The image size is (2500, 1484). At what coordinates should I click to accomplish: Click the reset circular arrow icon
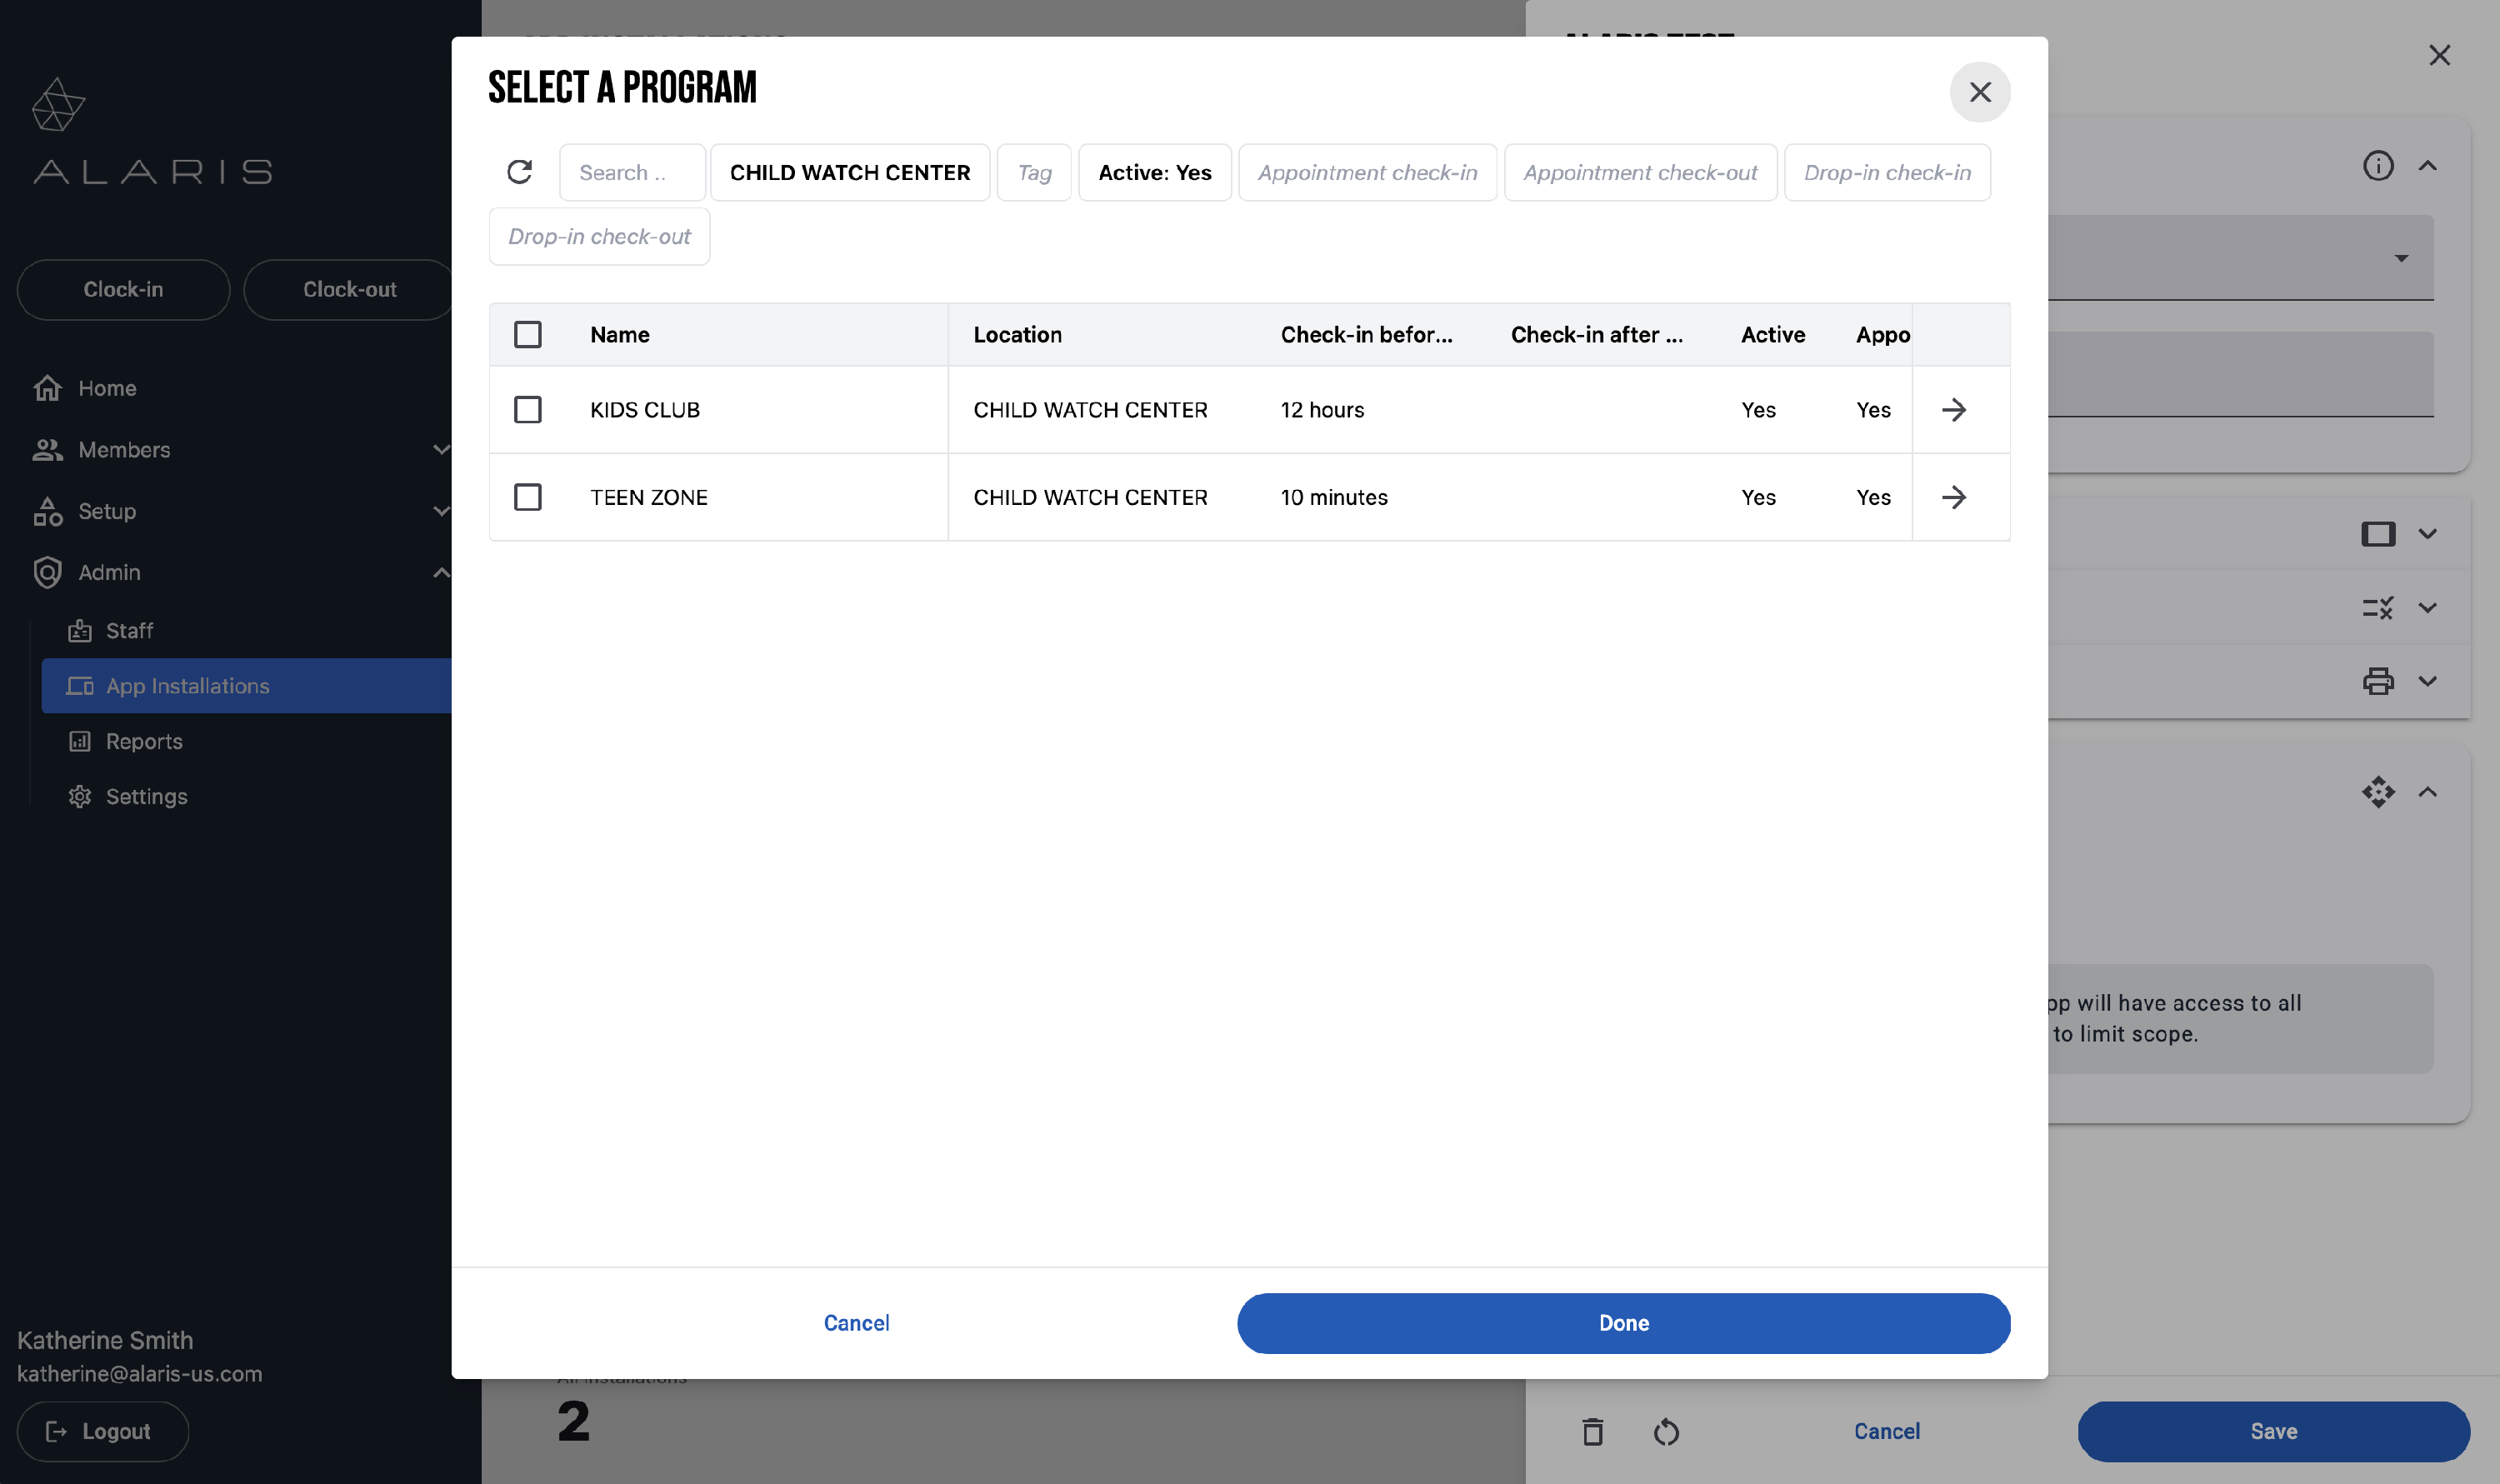pos(1666,1431)
